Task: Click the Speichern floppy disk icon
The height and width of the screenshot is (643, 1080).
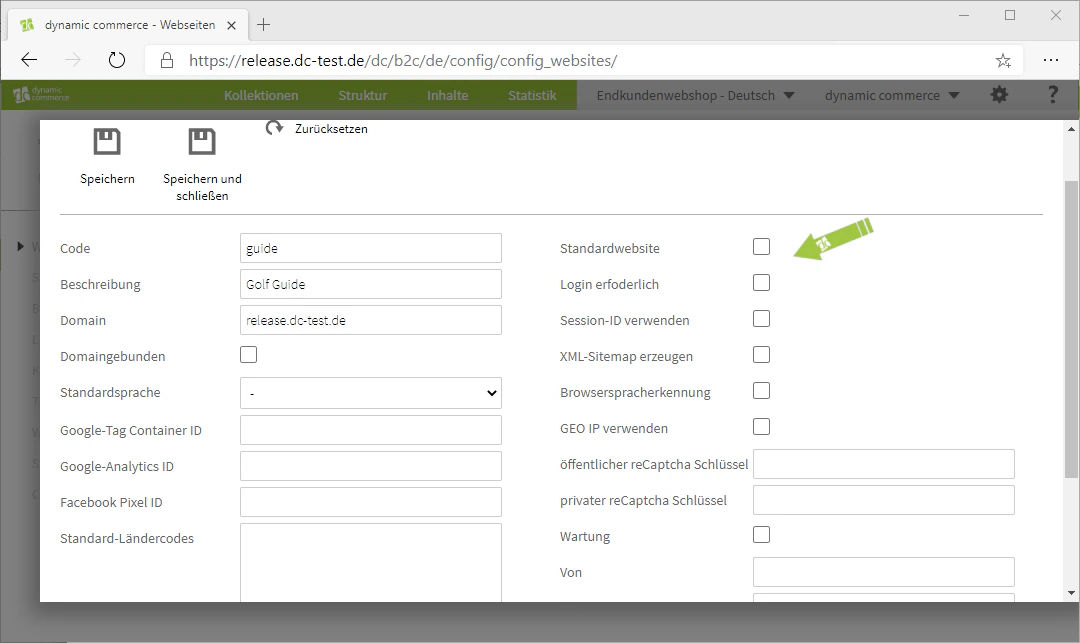Action: (107, 142)
